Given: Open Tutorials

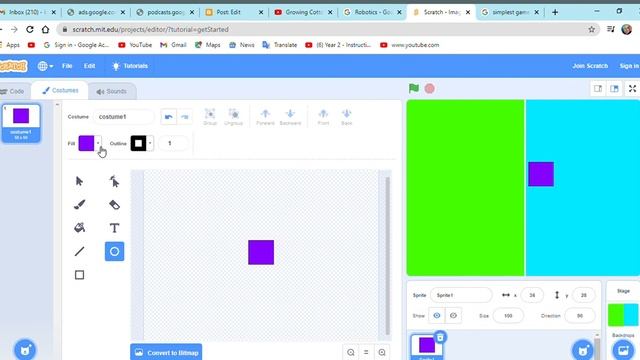Looking at the screenshot, I should click(130, 66).
